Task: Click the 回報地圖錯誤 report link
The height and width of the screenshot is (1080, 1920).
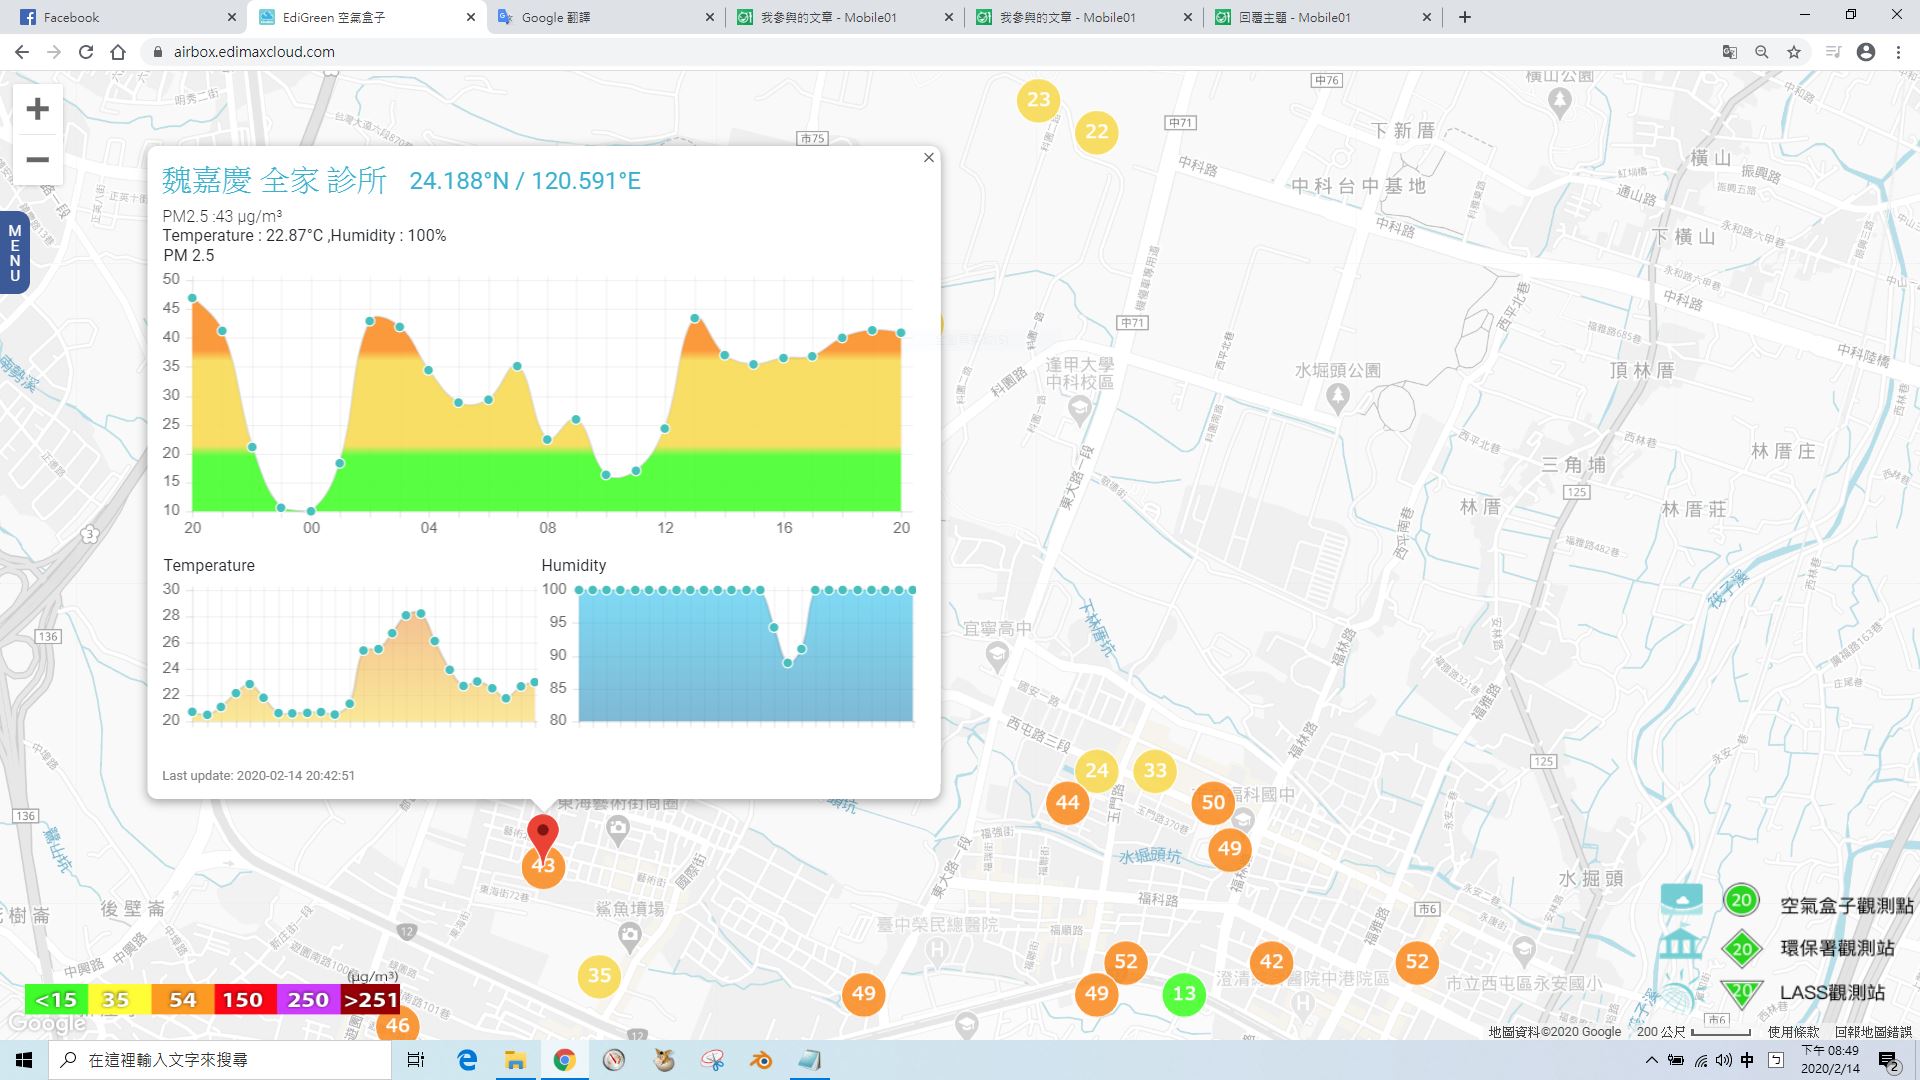Action: [x=1873, y=1032]
